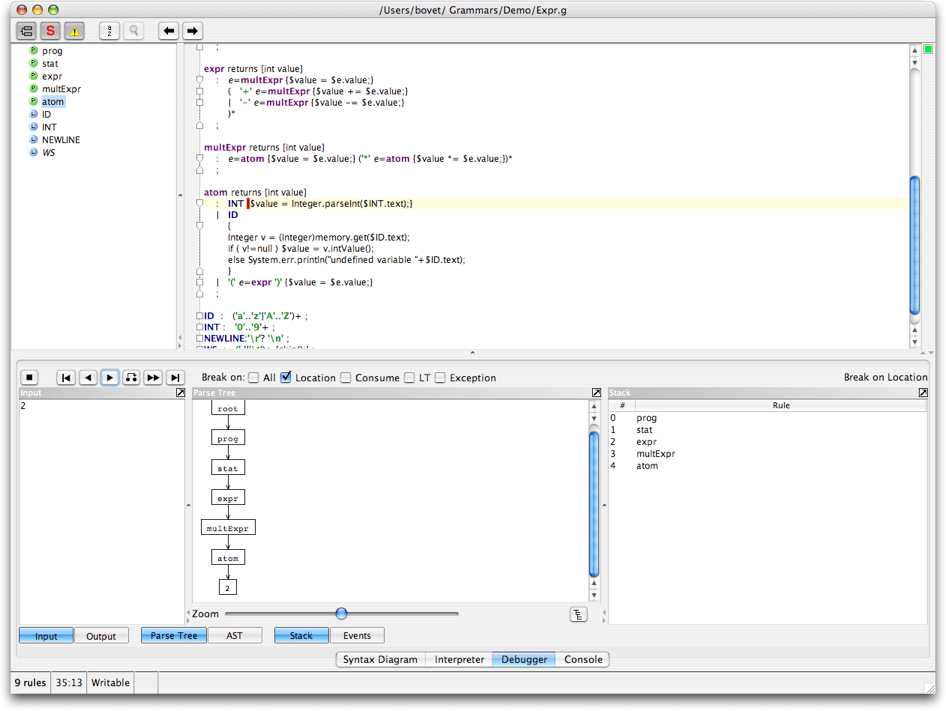
Task: Click the syntax diagram 'S' toolbar icon
Action: pos(50,31)
